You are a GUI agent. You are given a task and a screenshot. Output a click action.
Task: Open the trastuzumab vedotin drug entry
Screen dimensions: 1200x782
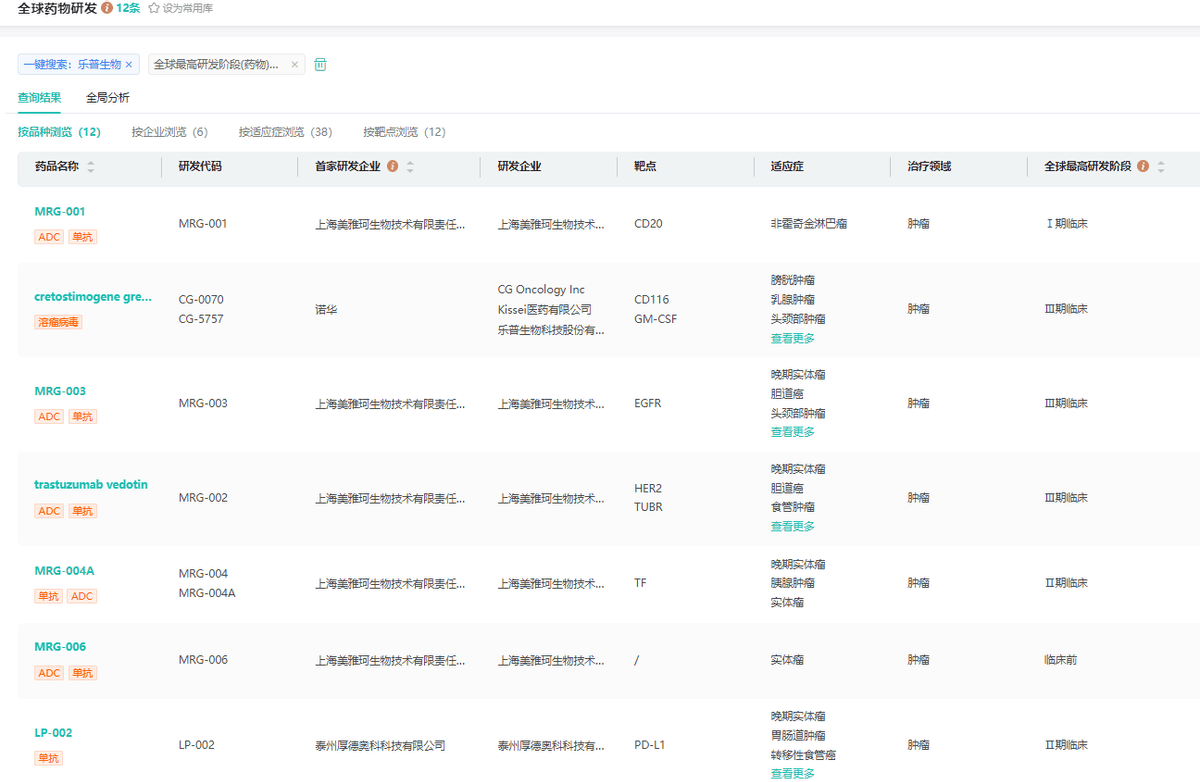(x=91, y=485)
